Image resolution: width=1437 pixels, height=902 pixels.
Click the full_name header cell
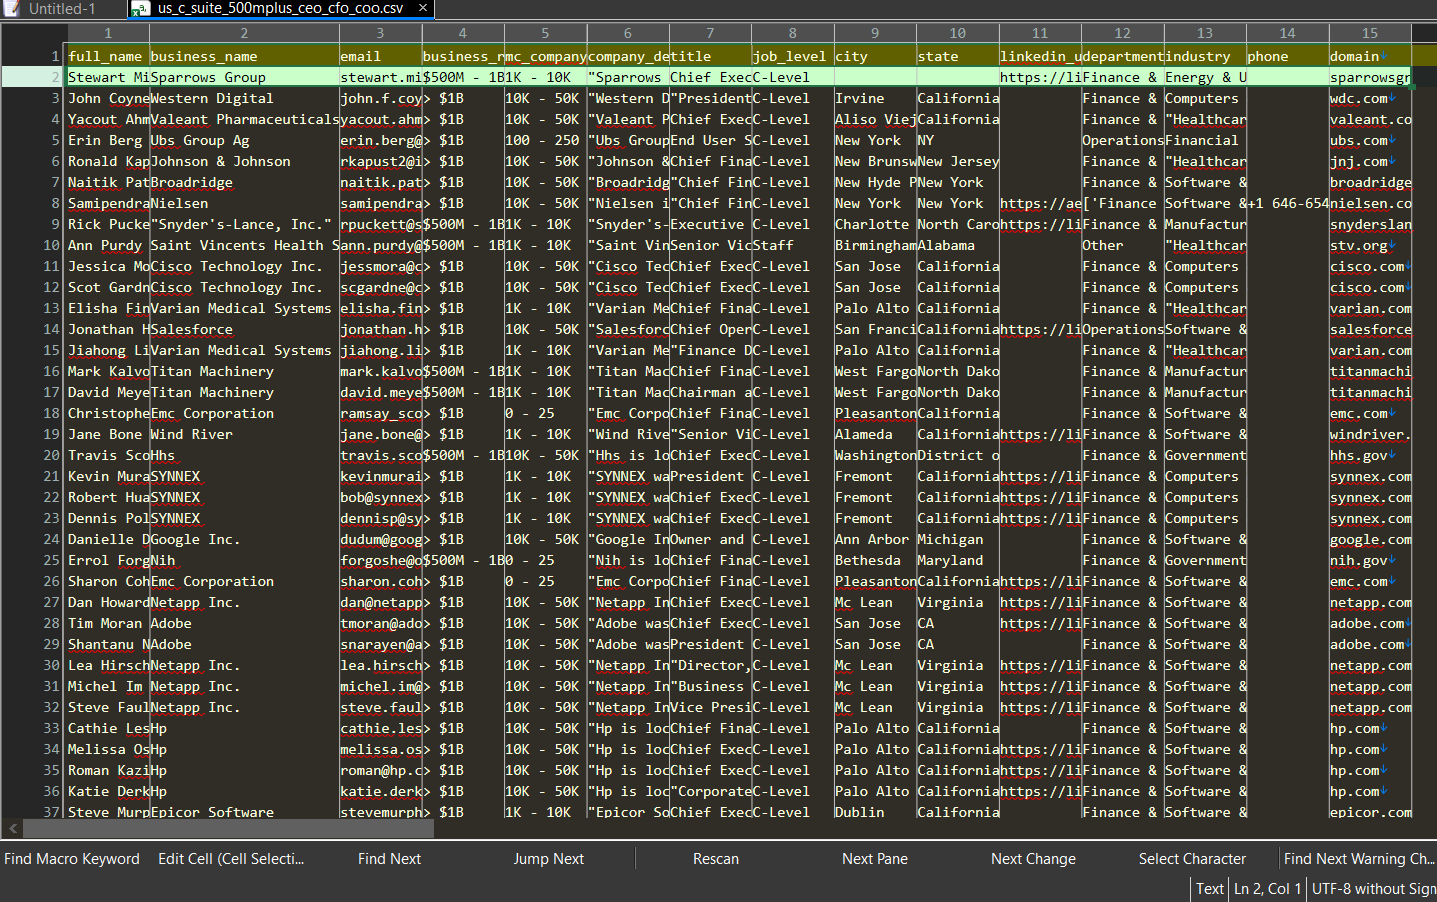coord(105,56)
